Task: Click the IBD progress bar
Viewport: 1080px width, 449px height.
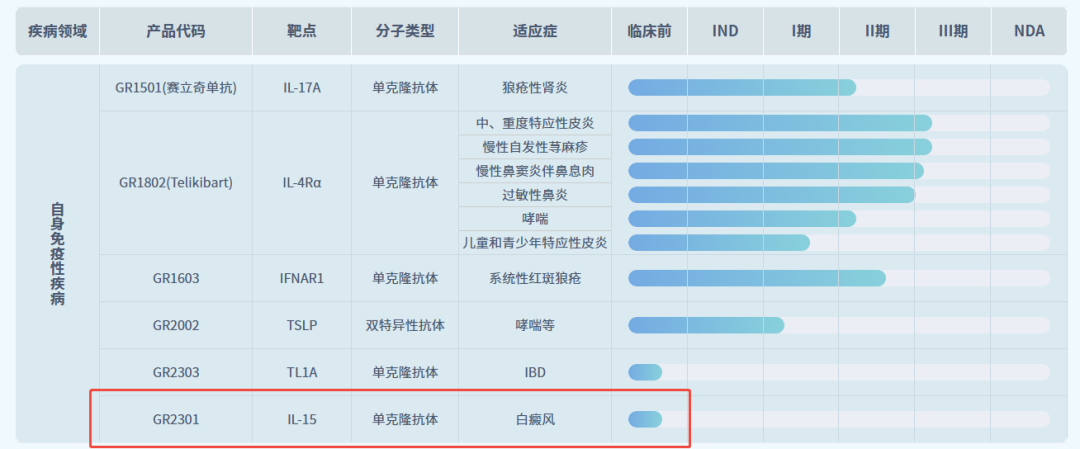Action: [839, 373]
